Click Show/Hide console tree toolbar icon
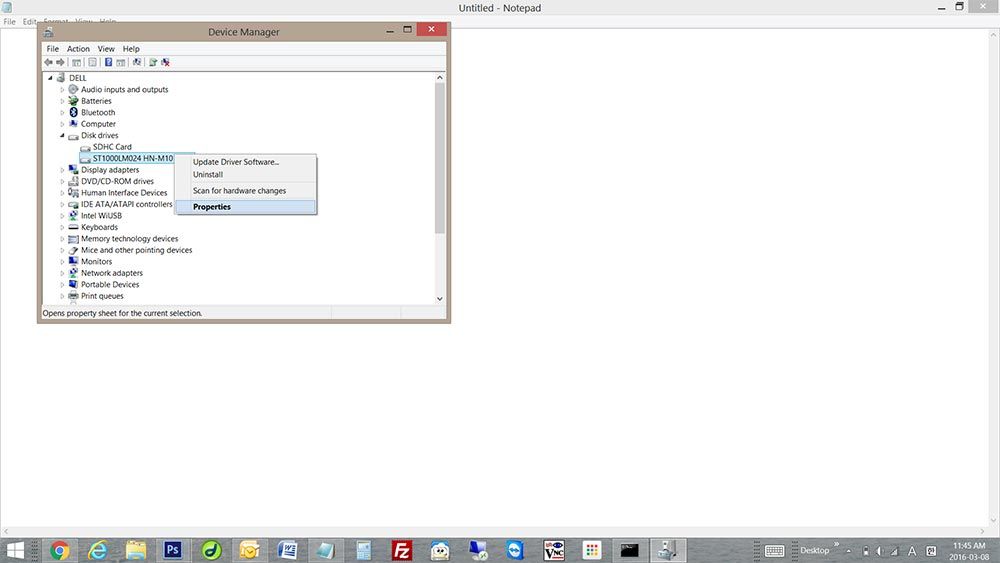1000x563 pixels. coord(77,62)
